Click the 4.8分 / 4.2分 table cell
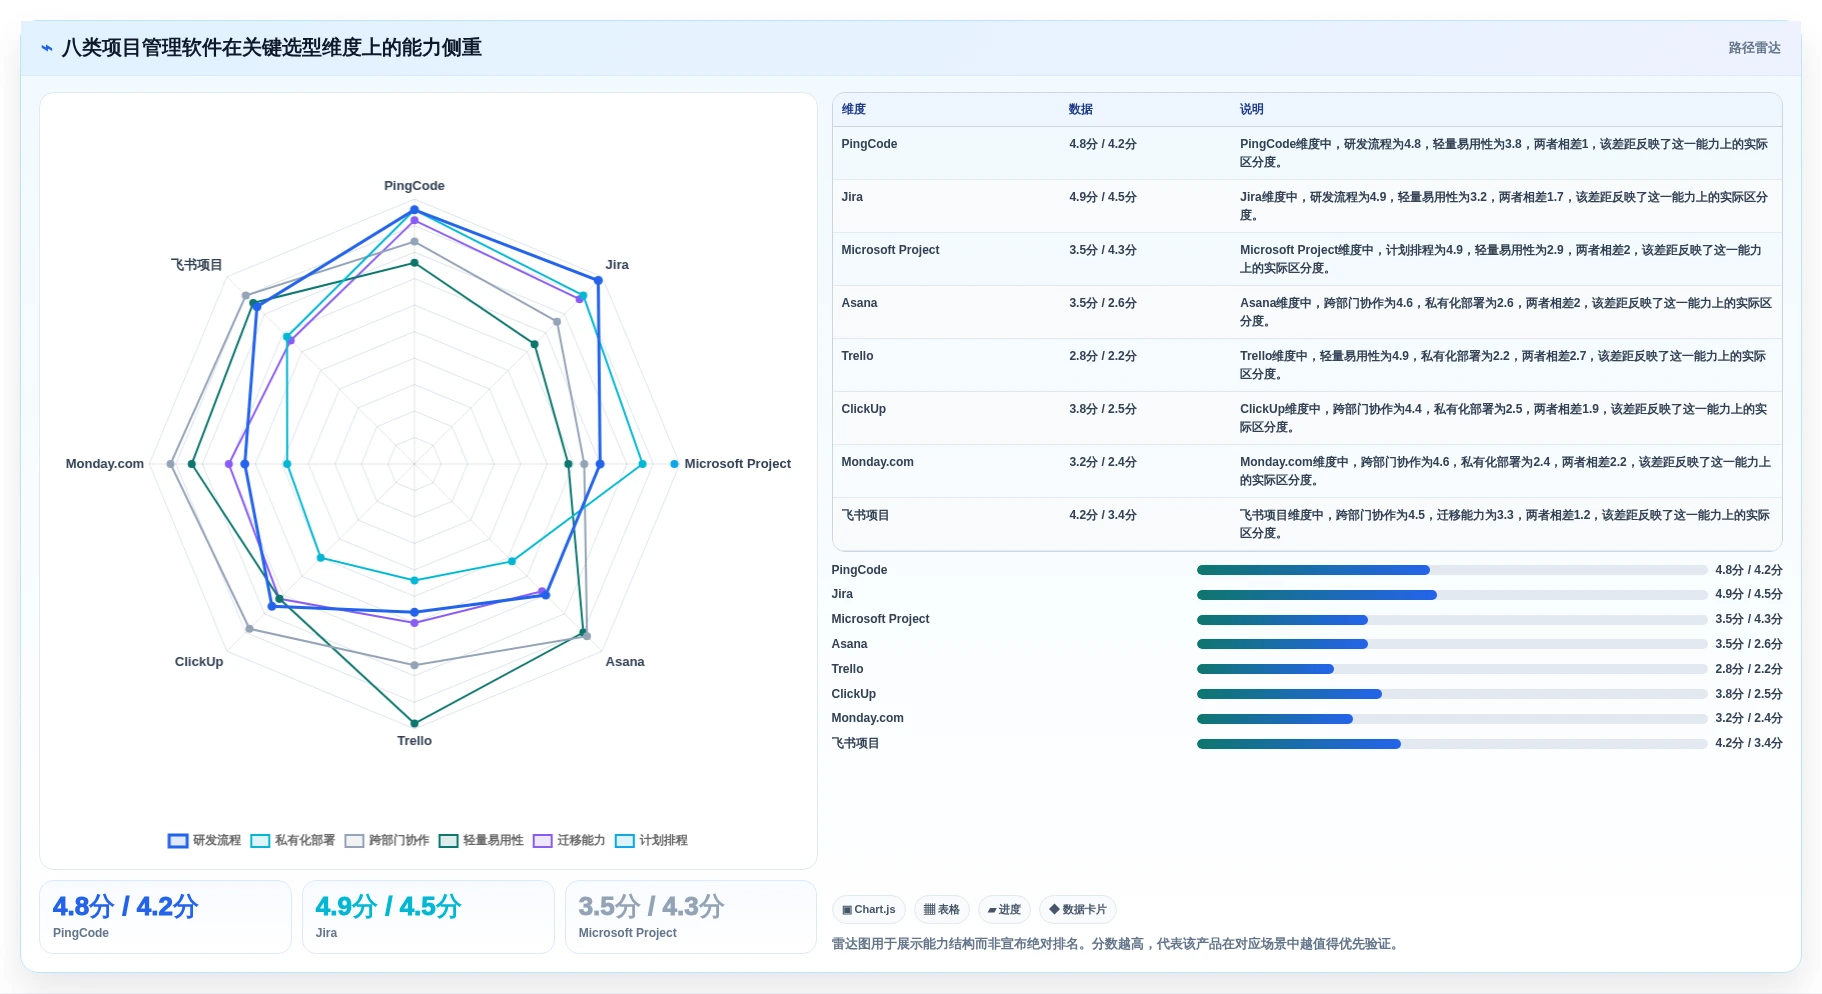This screenshot has width=1822, height=994. click(1102, 144)
